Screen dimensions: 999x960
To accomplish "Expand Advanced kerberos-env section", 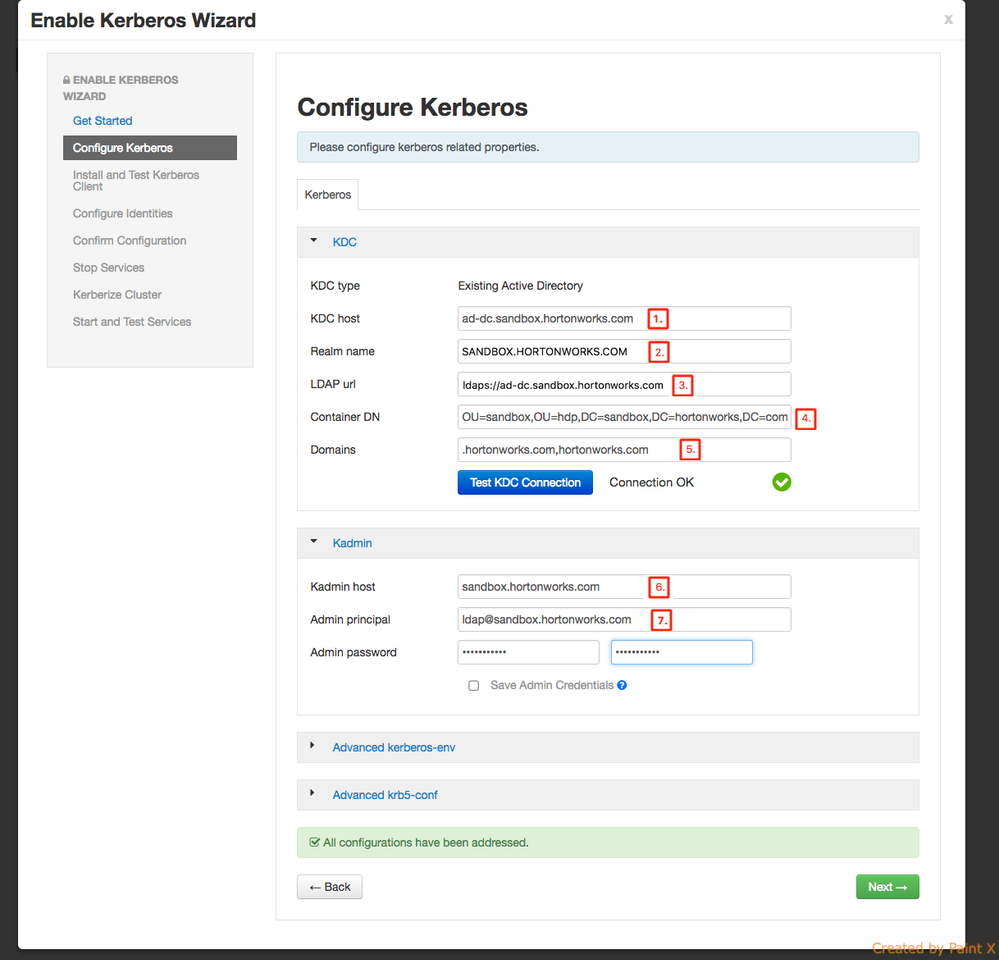I will pyautogui.click(x=393, y=747).
